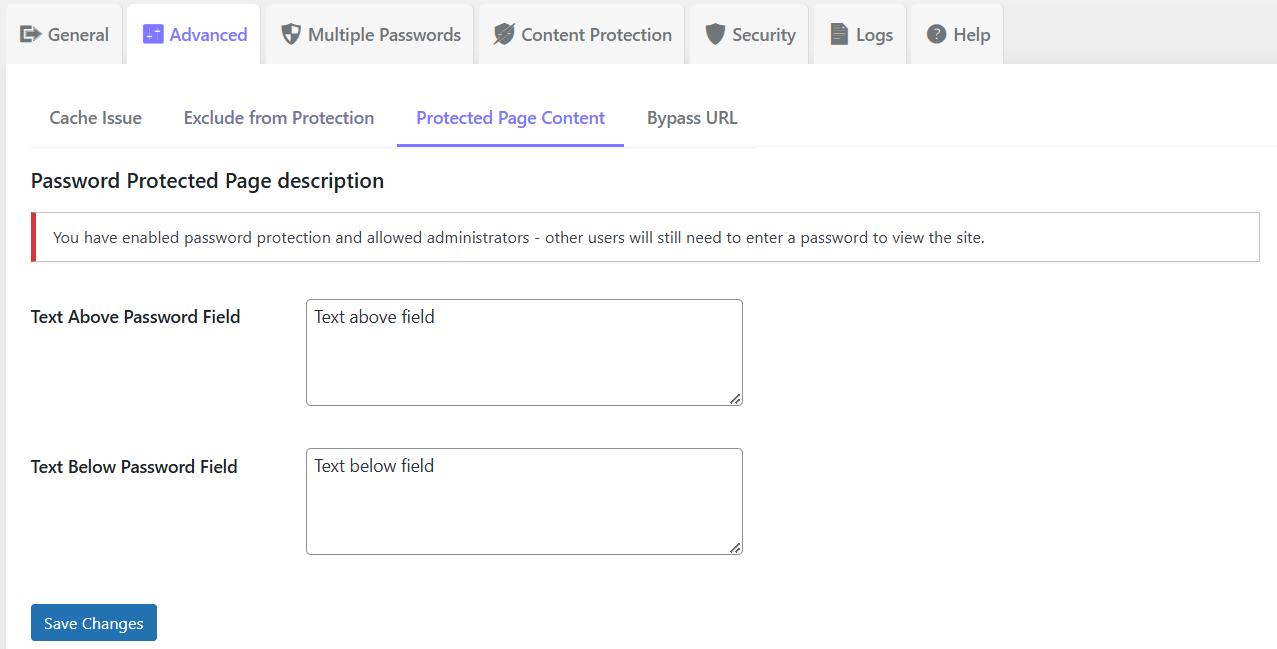
Task: Click inside the Text Above Password Field box
Action: (523, 350)
